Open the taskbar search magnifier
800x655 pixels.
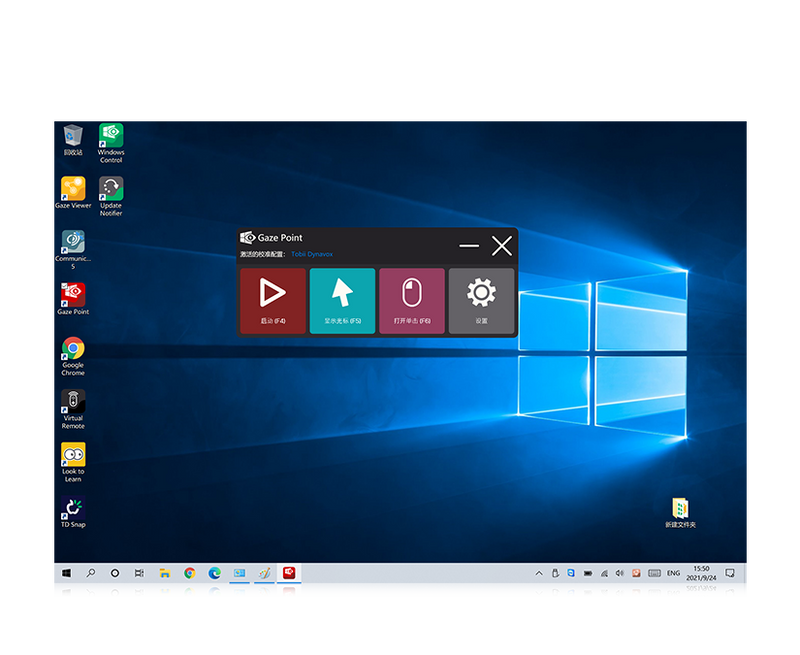tap(91, 573)
